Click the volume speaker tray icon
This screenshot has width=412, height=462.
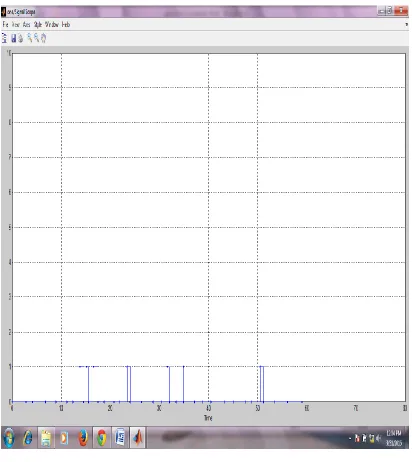(378, 438)
